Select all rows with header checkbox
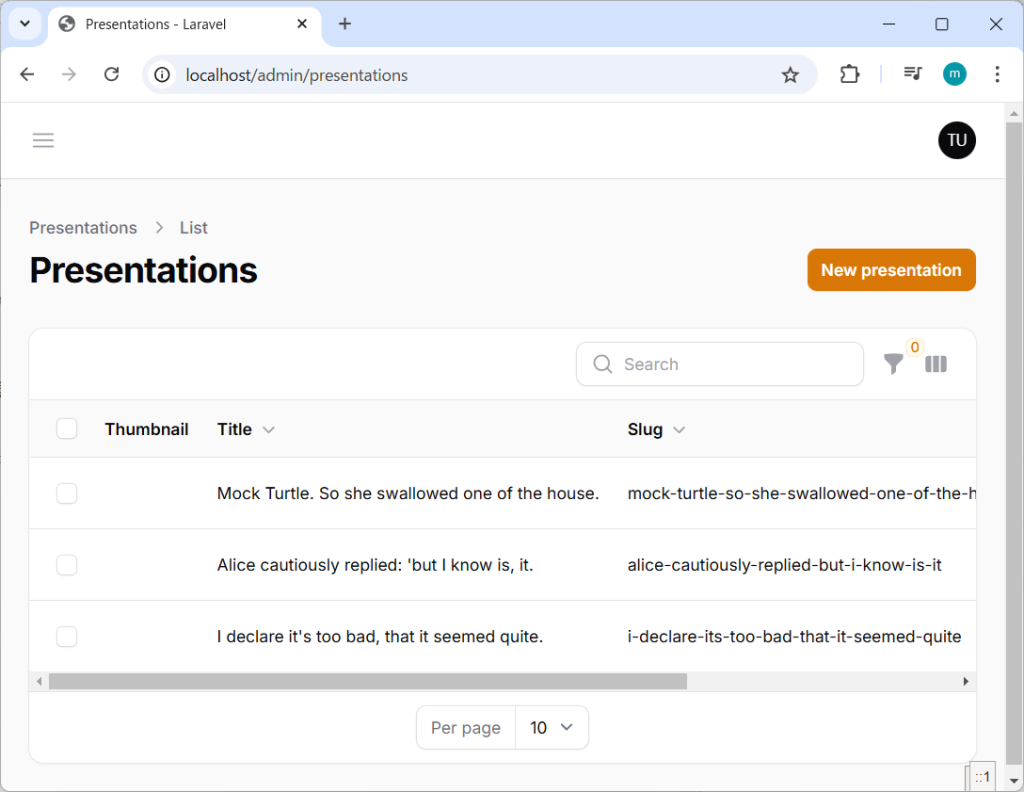The width and height of the screenshot is (1024, 792). tap(67, 429)
